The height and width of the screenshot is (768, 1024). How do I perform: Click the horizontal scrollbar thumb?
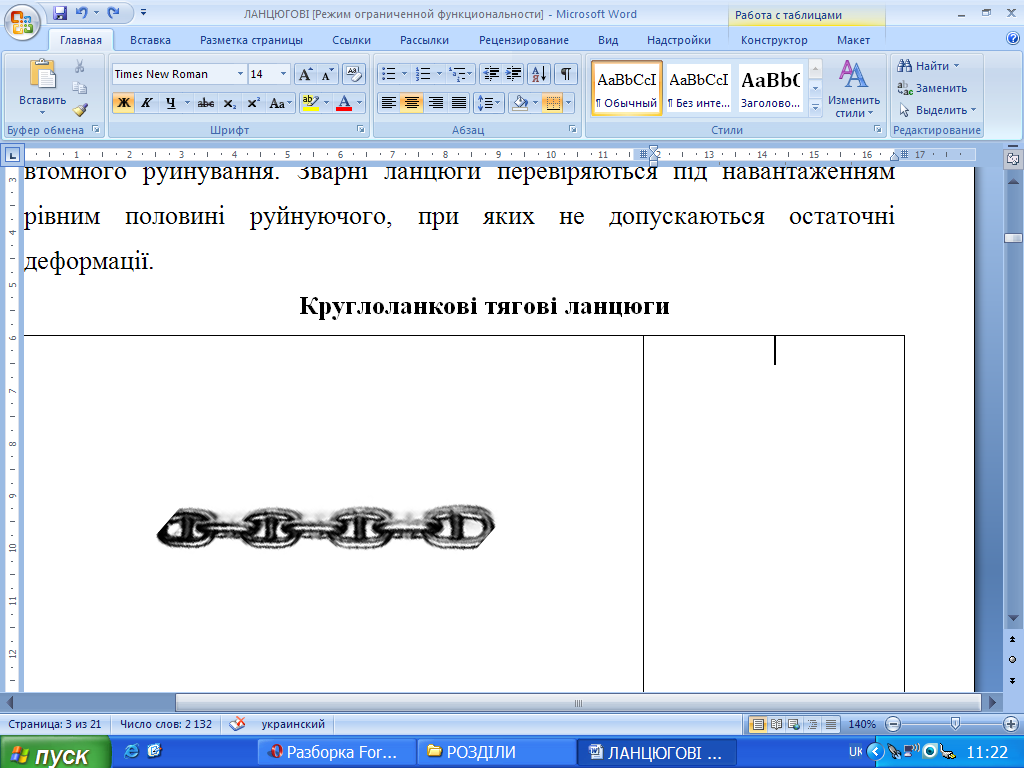(578, 703)
